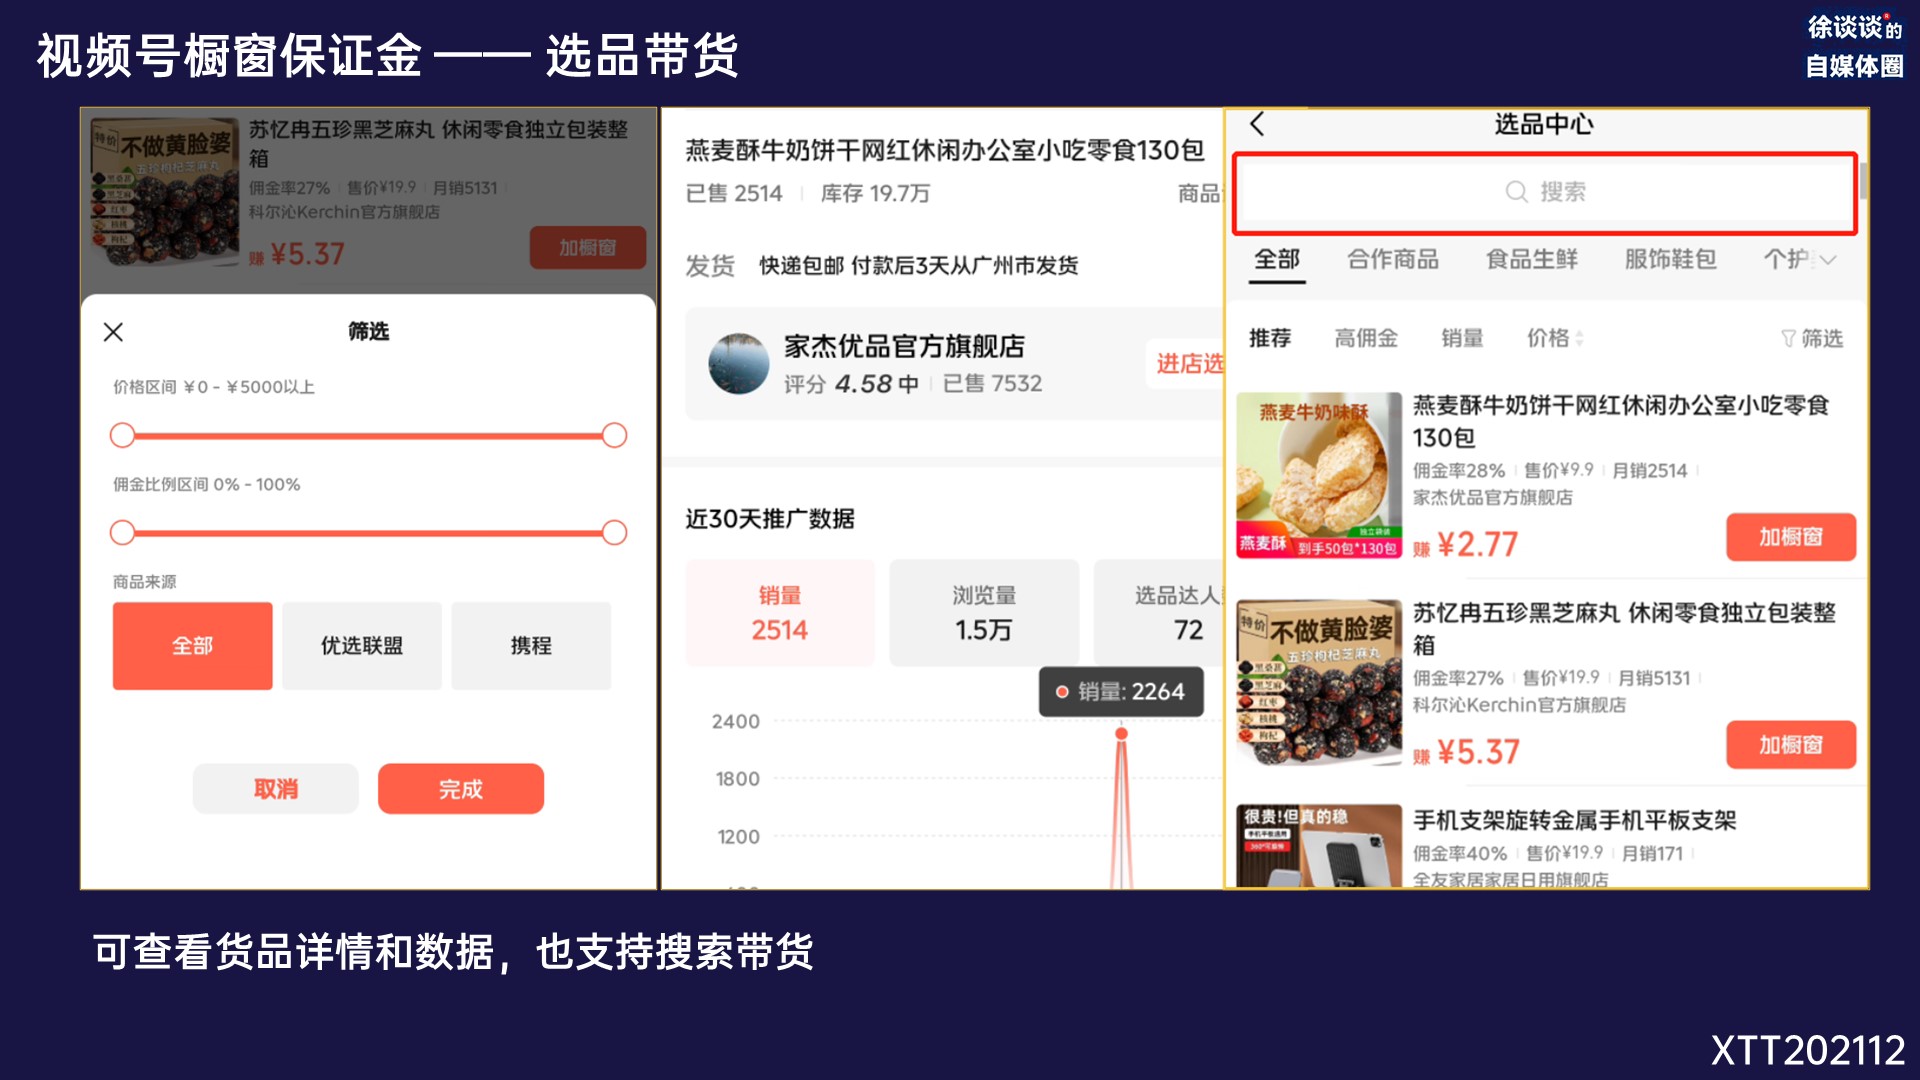Click the 家杰优品官方旗舰店 shop avatar
This screenshot has width=1920, height=1080.
738,364
